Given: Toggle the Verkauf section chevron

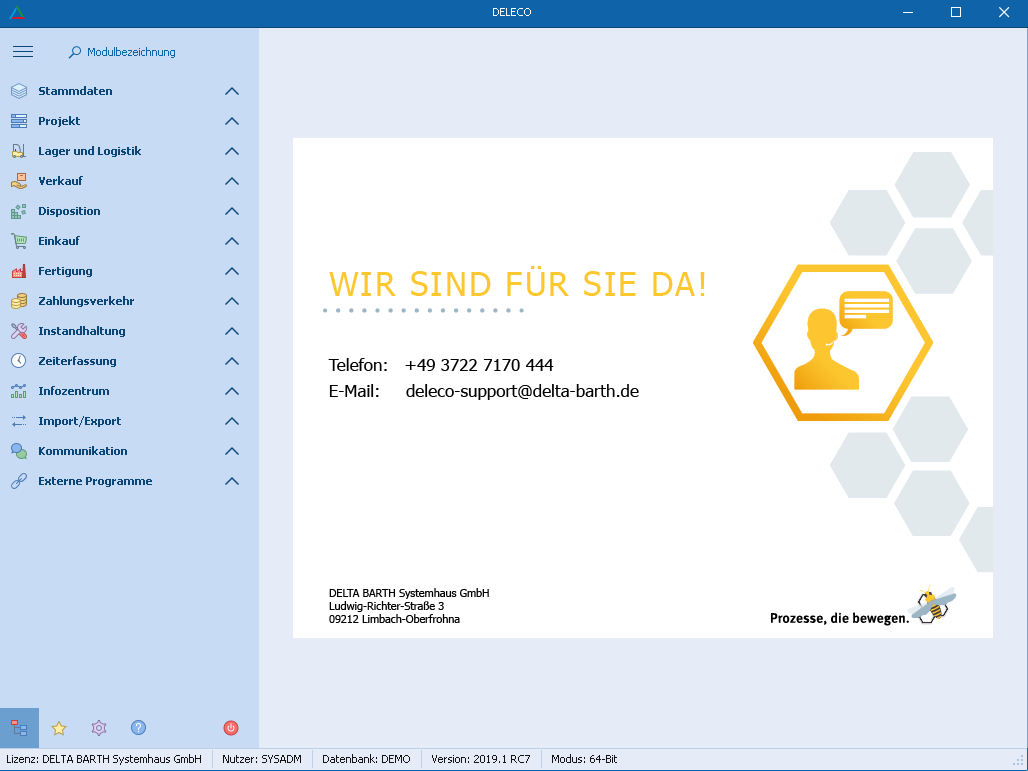Looking at the screenshot, I should pos(232,181).
